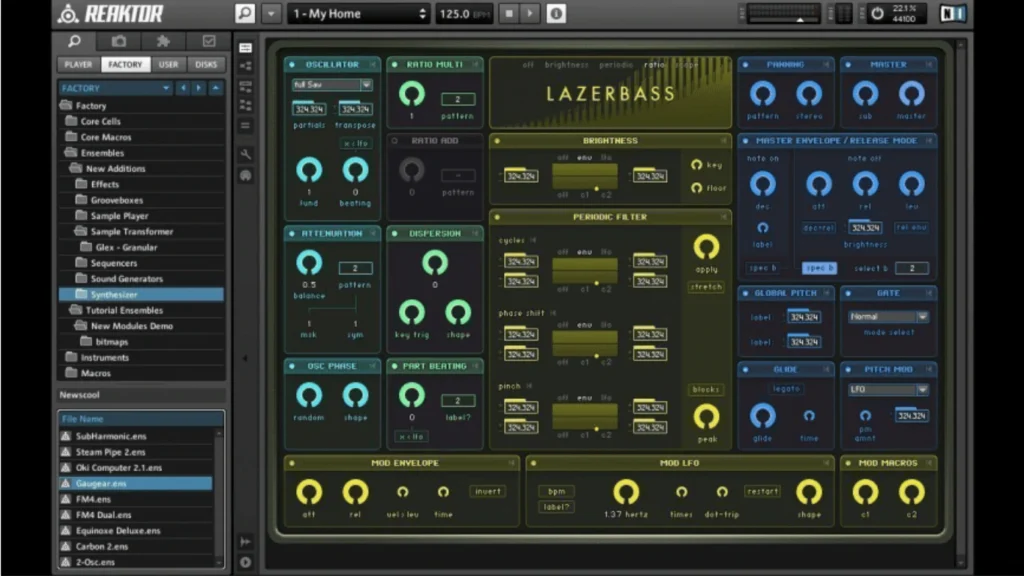The image size is (1024, 576).
Task: Open the Normal mode select dropdown in Gate
Action: point(887,317)
